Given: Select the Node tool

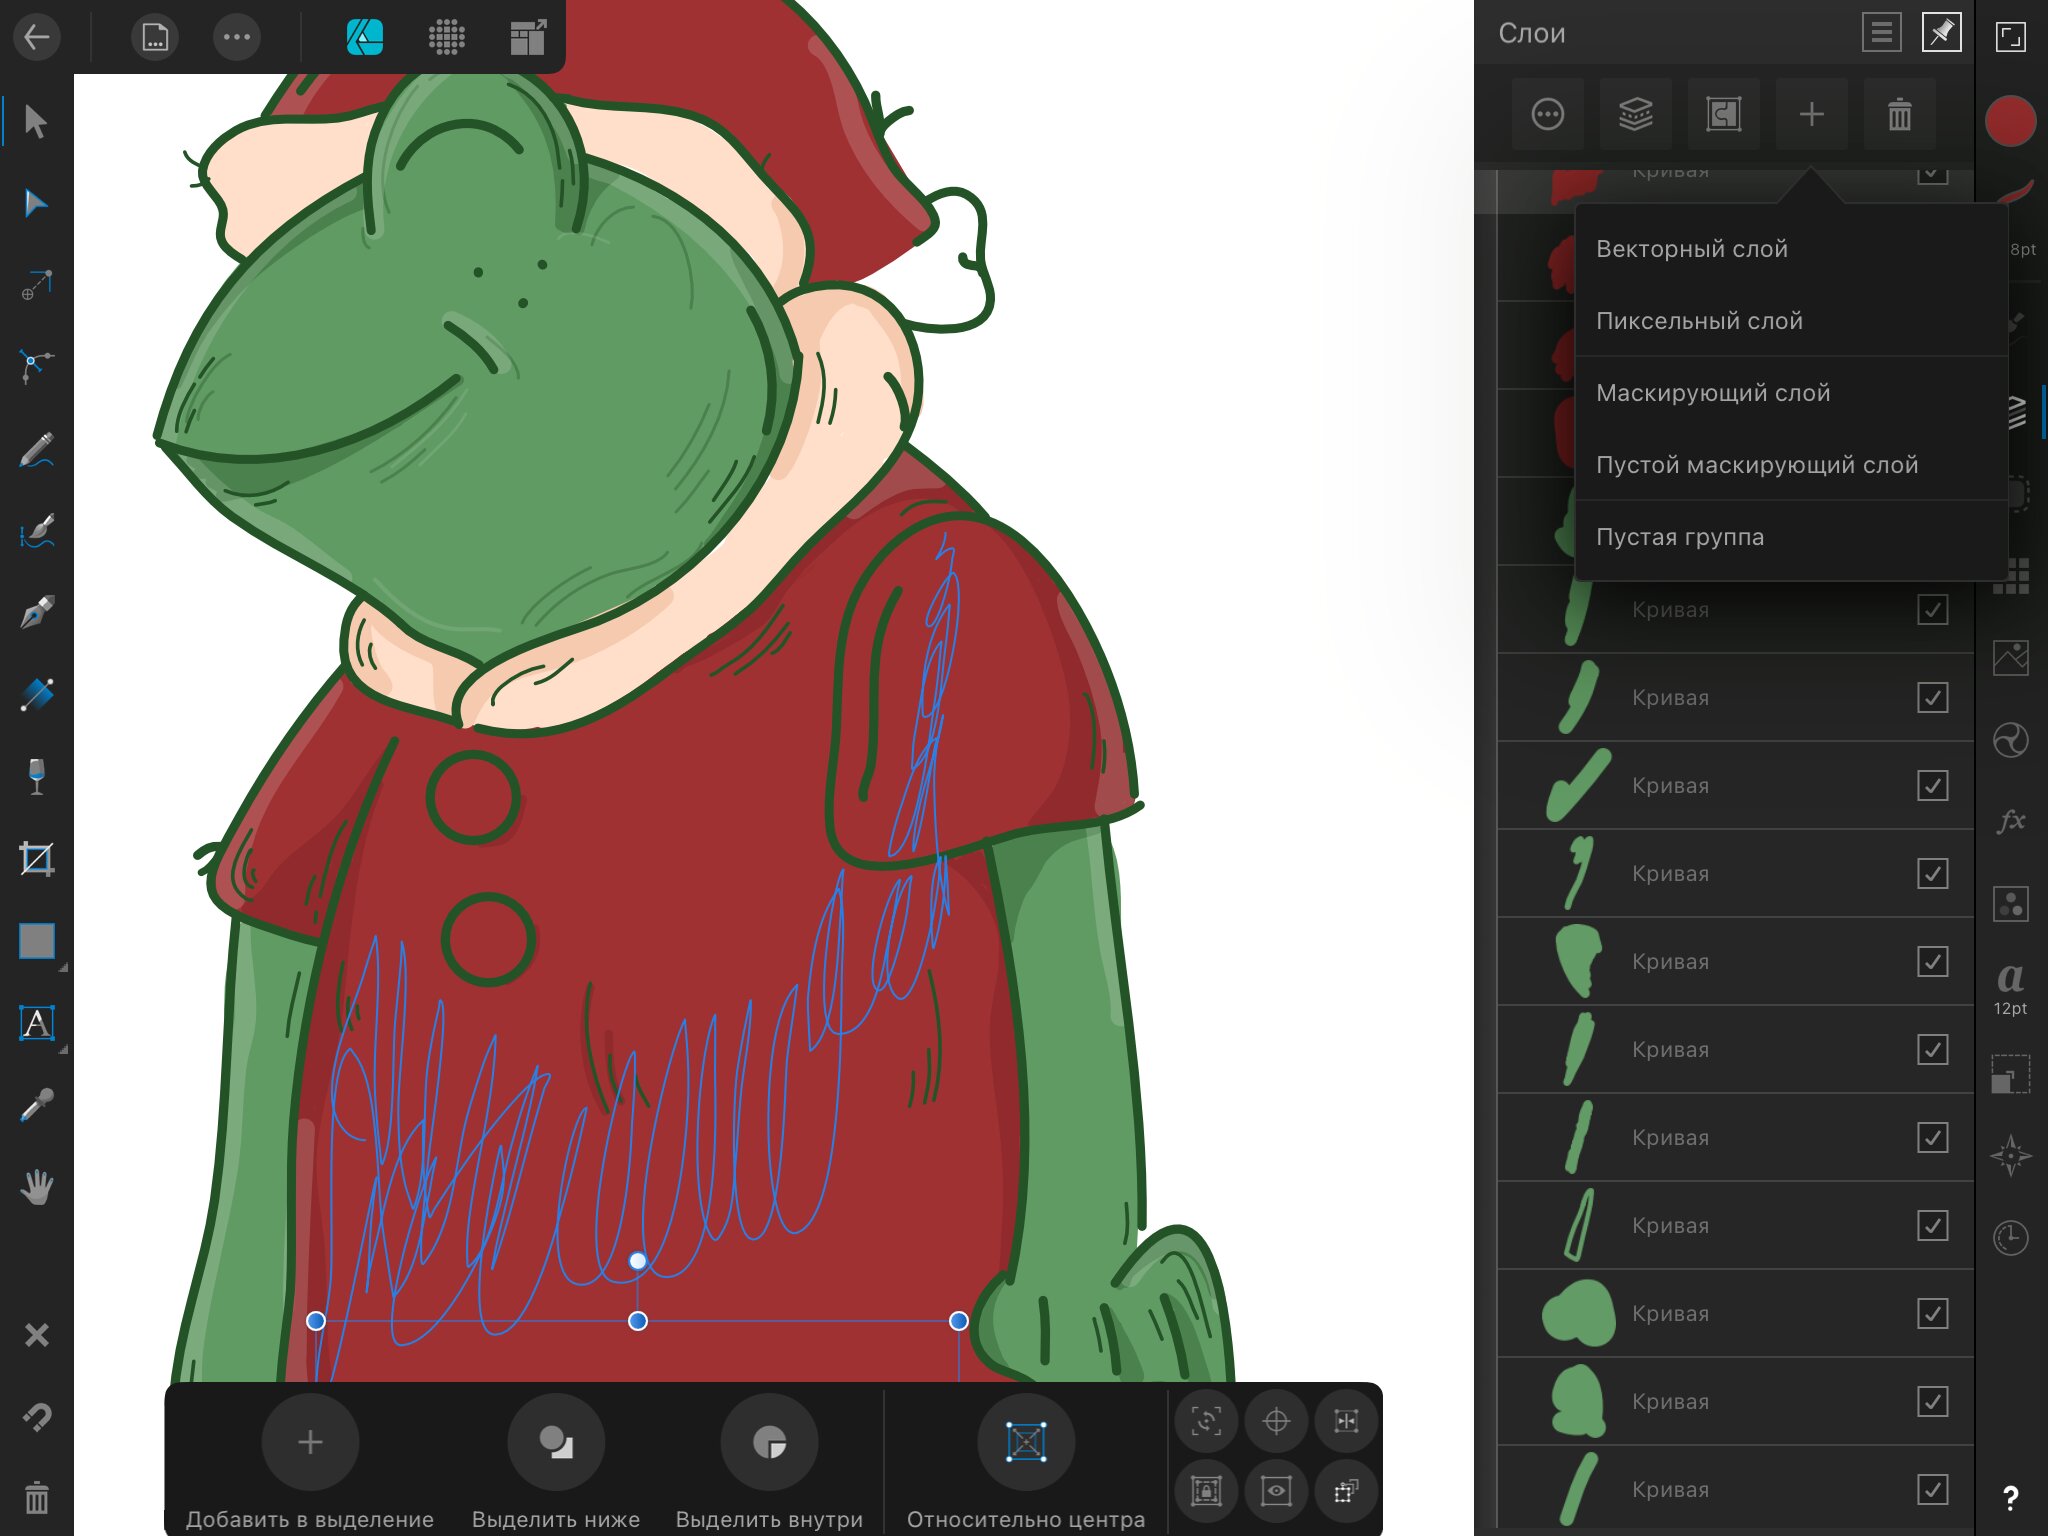Looking at the screenshot, I should (x=36, y=203).
